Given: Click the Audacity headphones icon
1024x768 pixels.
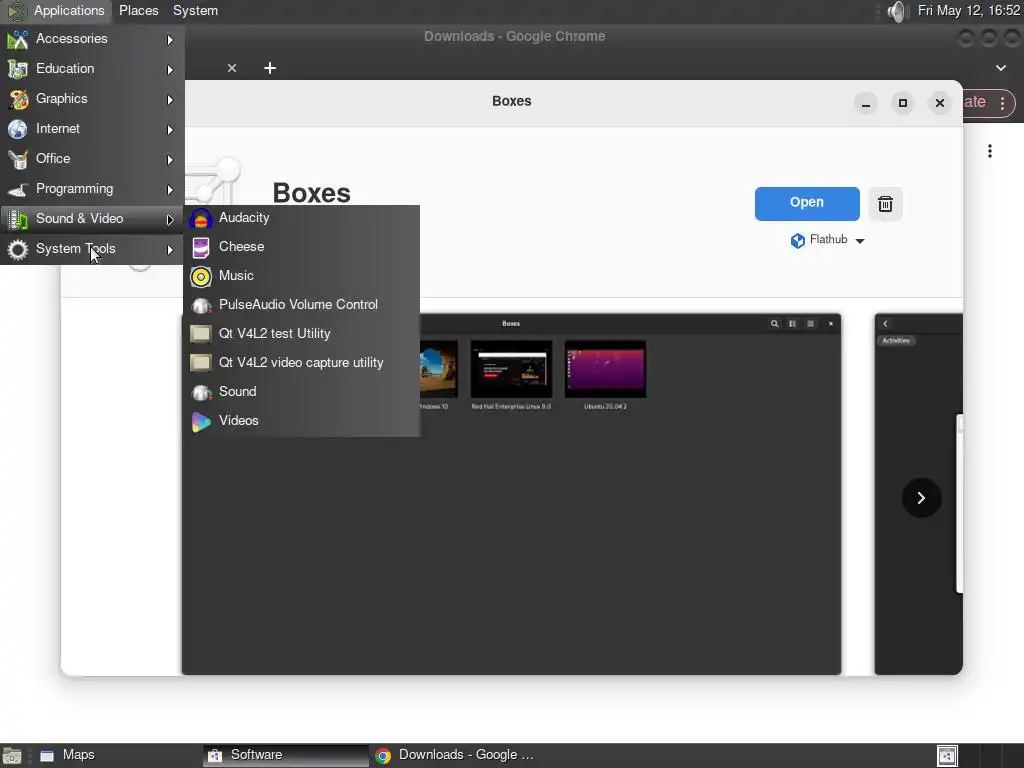Looking at the screenshot, I should tap(200, 219).
